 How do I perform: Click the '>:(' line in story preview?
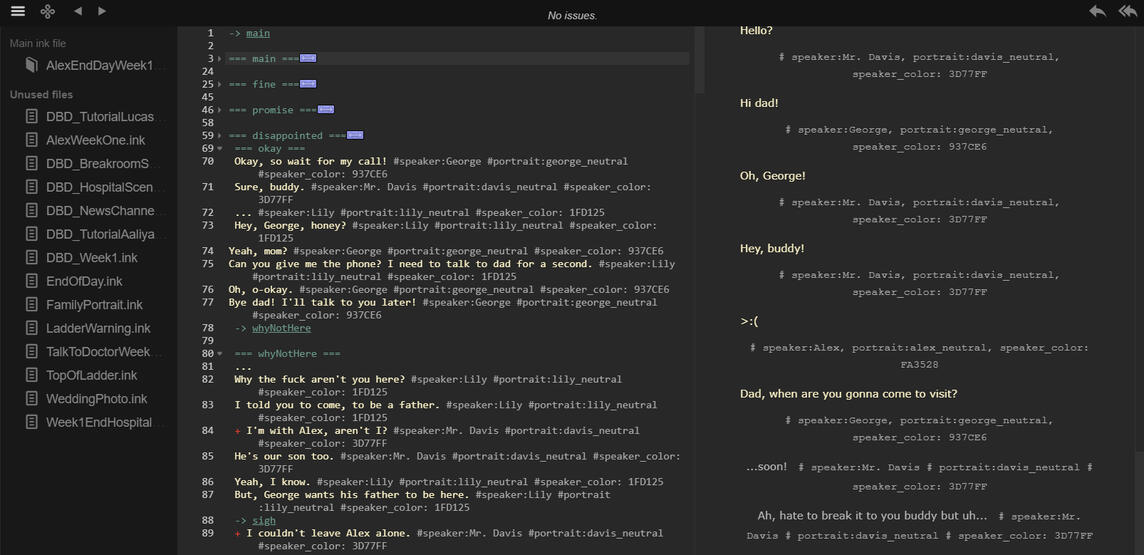[749, 322]
